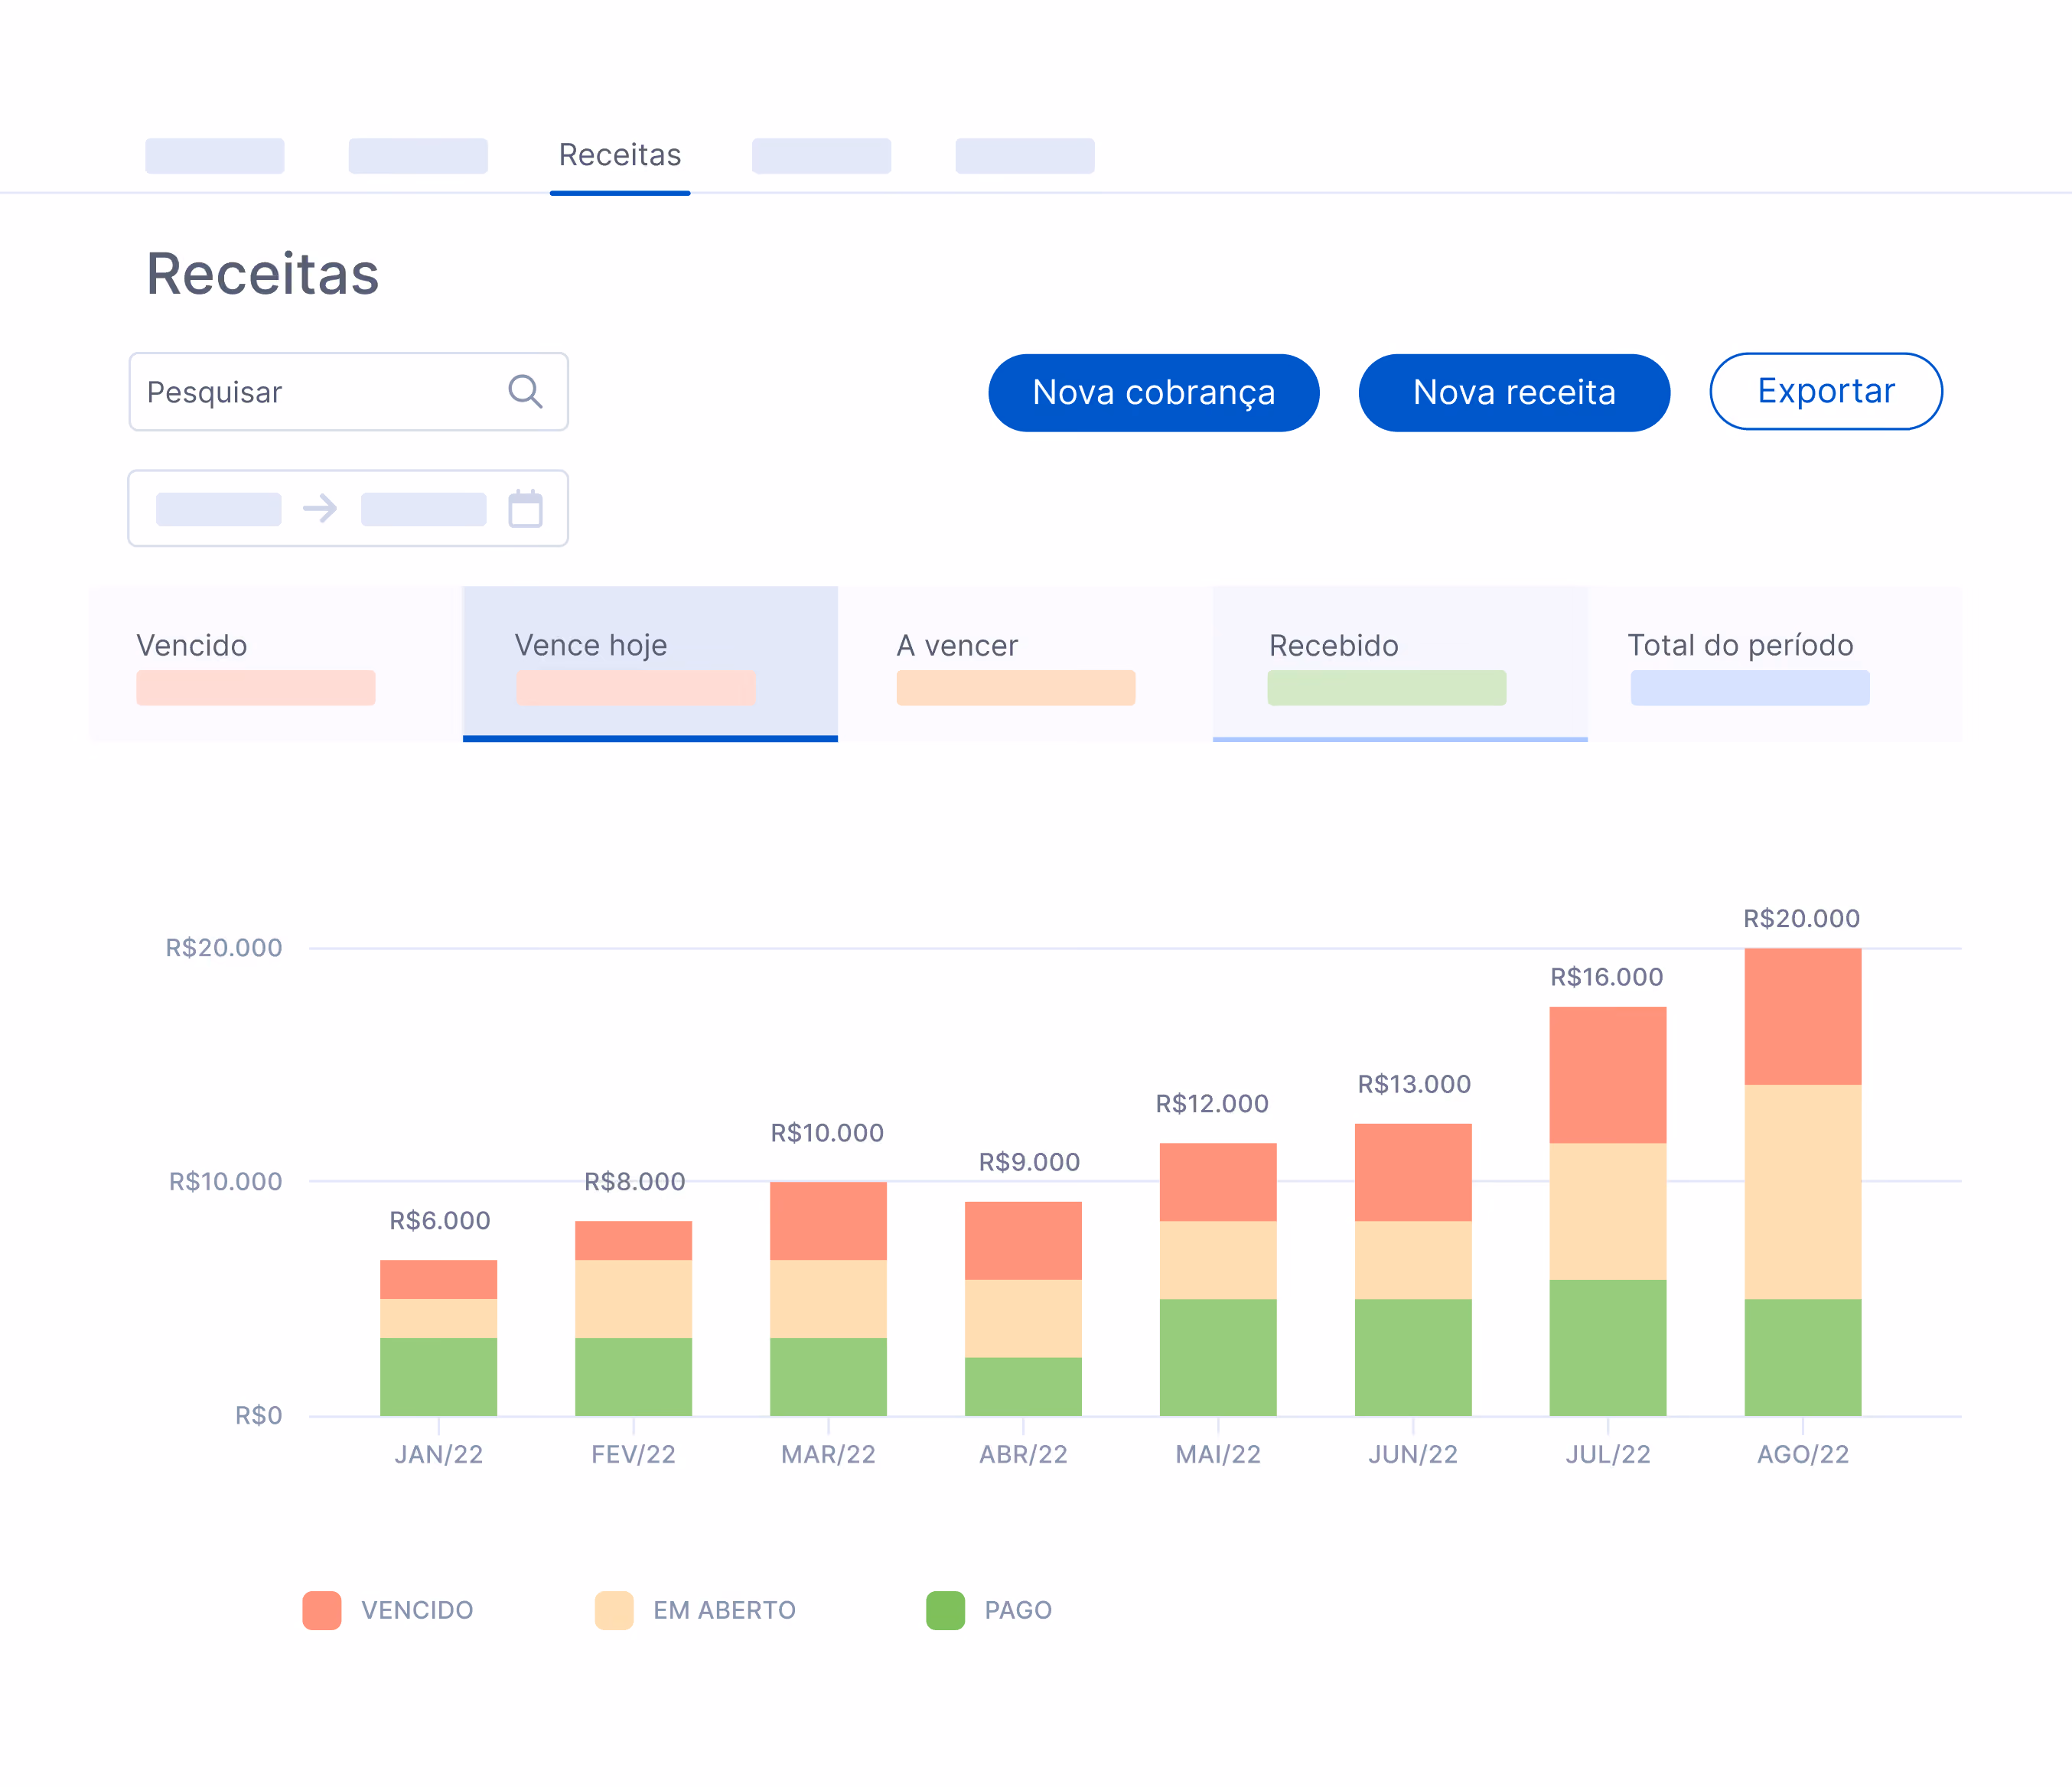This screenshot has height=1787, width=2072.
Task: Click the VENCIDO legend label
Action: click(x=417, y=1610)
